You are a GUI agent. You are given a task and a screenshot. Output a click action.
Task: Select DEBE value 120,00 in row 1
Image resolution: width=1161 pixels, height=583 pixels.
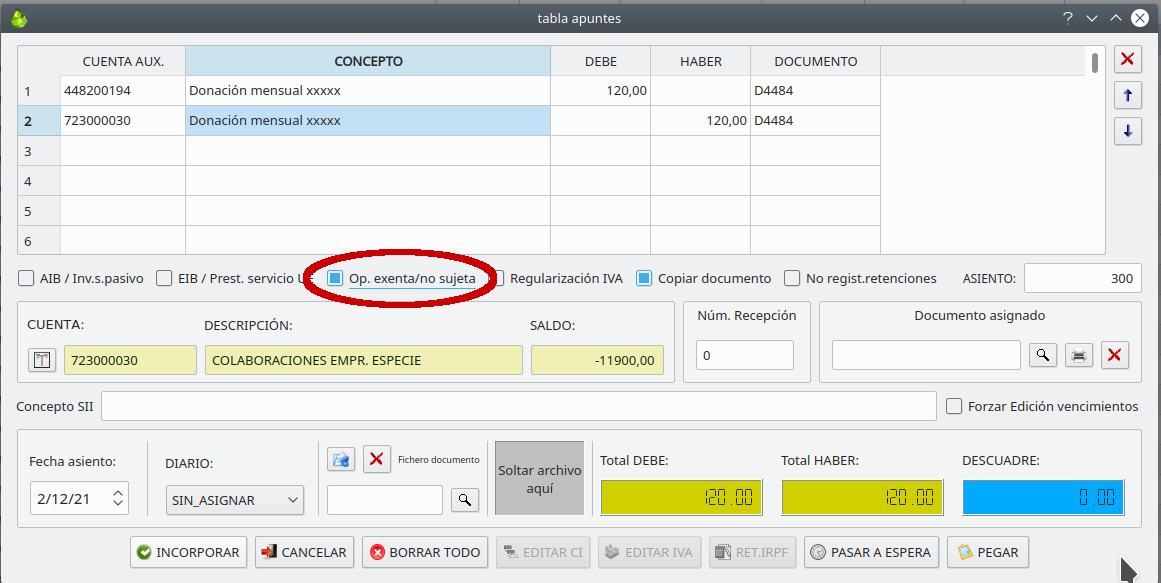pos(600,90)
